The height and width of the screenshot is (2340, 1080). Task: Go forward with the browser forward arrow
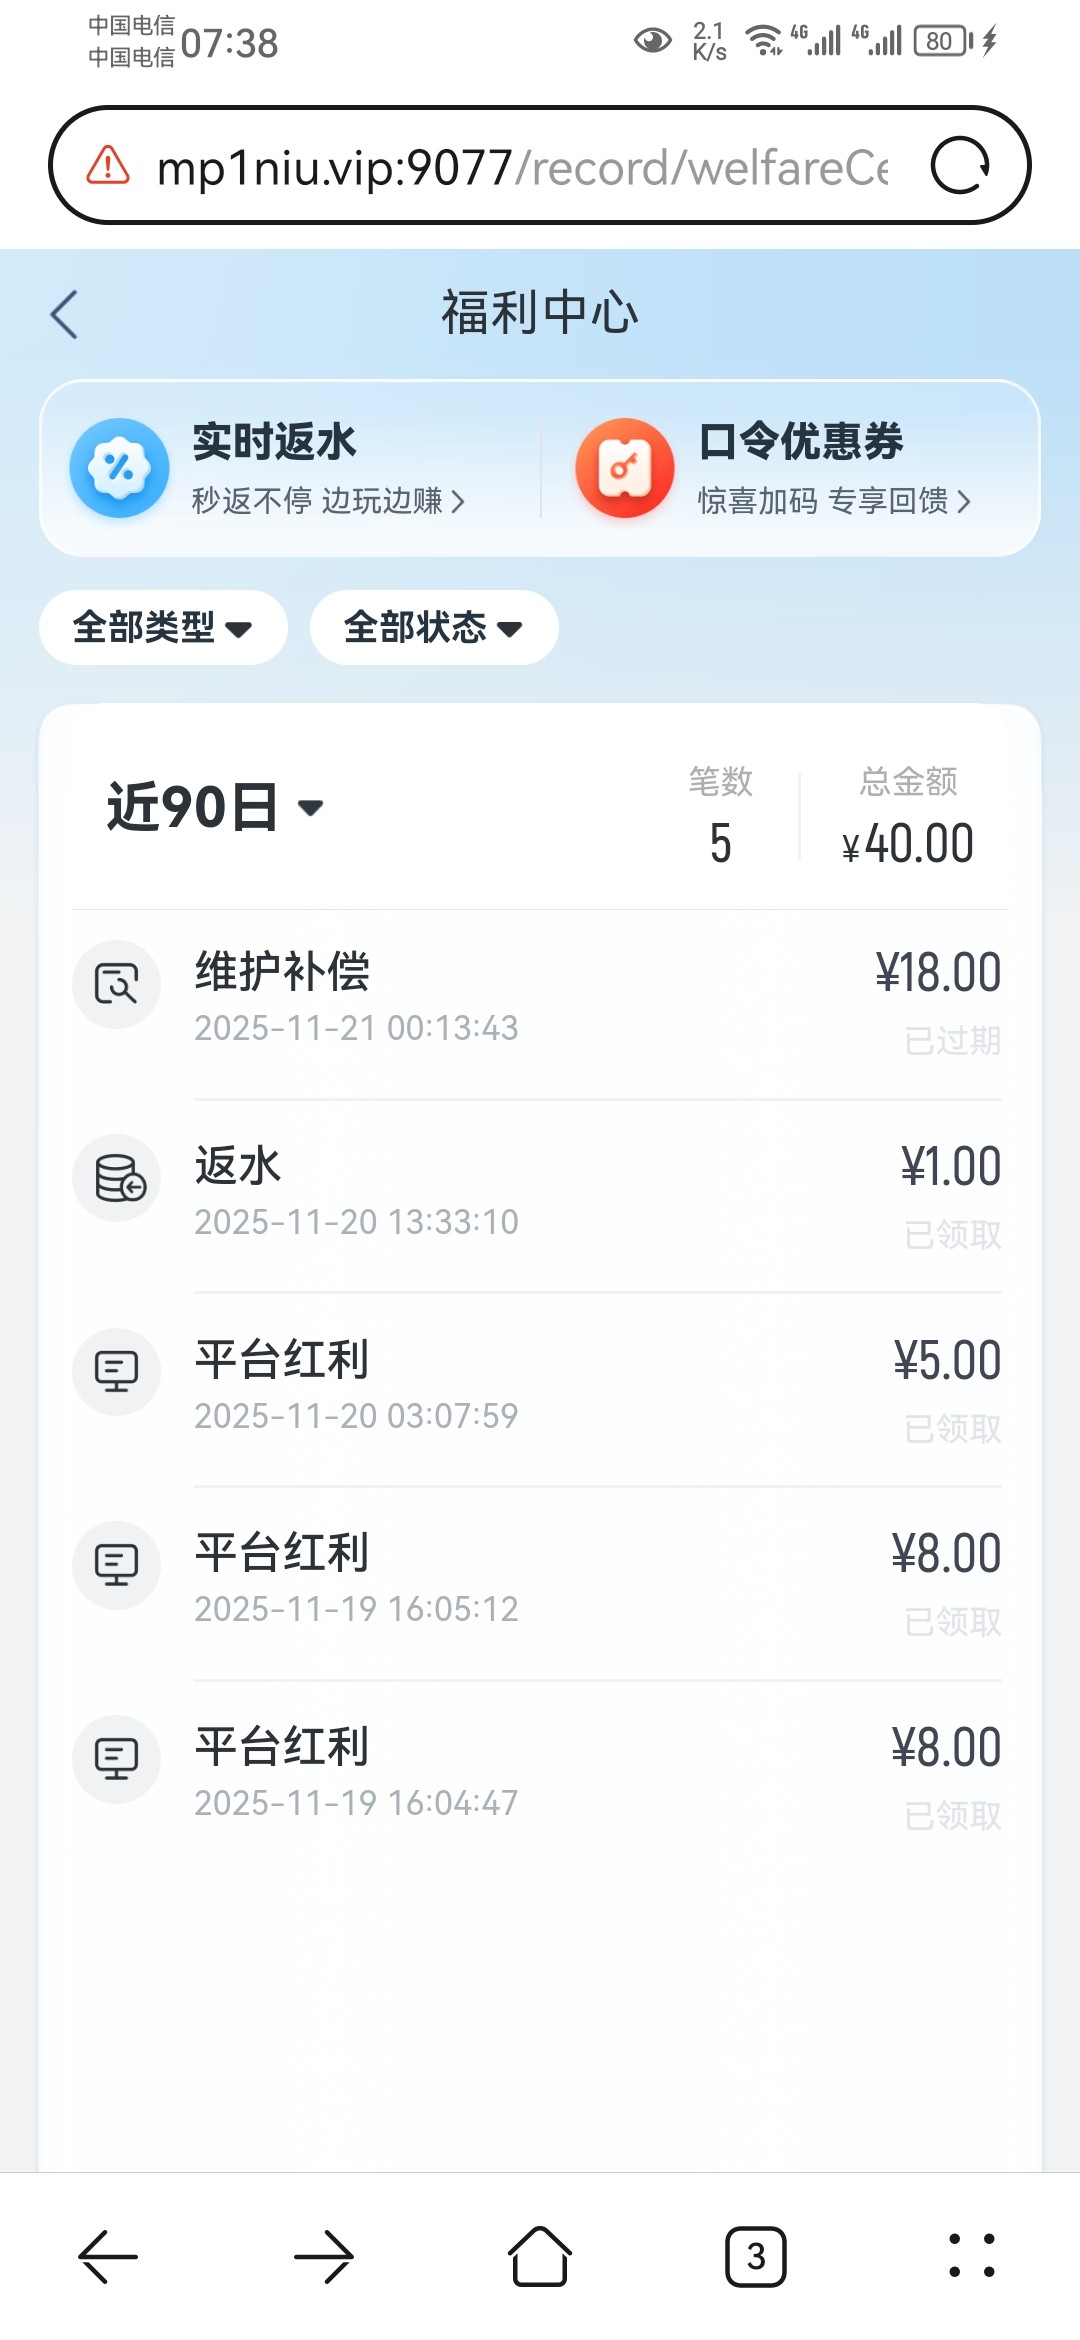pos(324,2256)
